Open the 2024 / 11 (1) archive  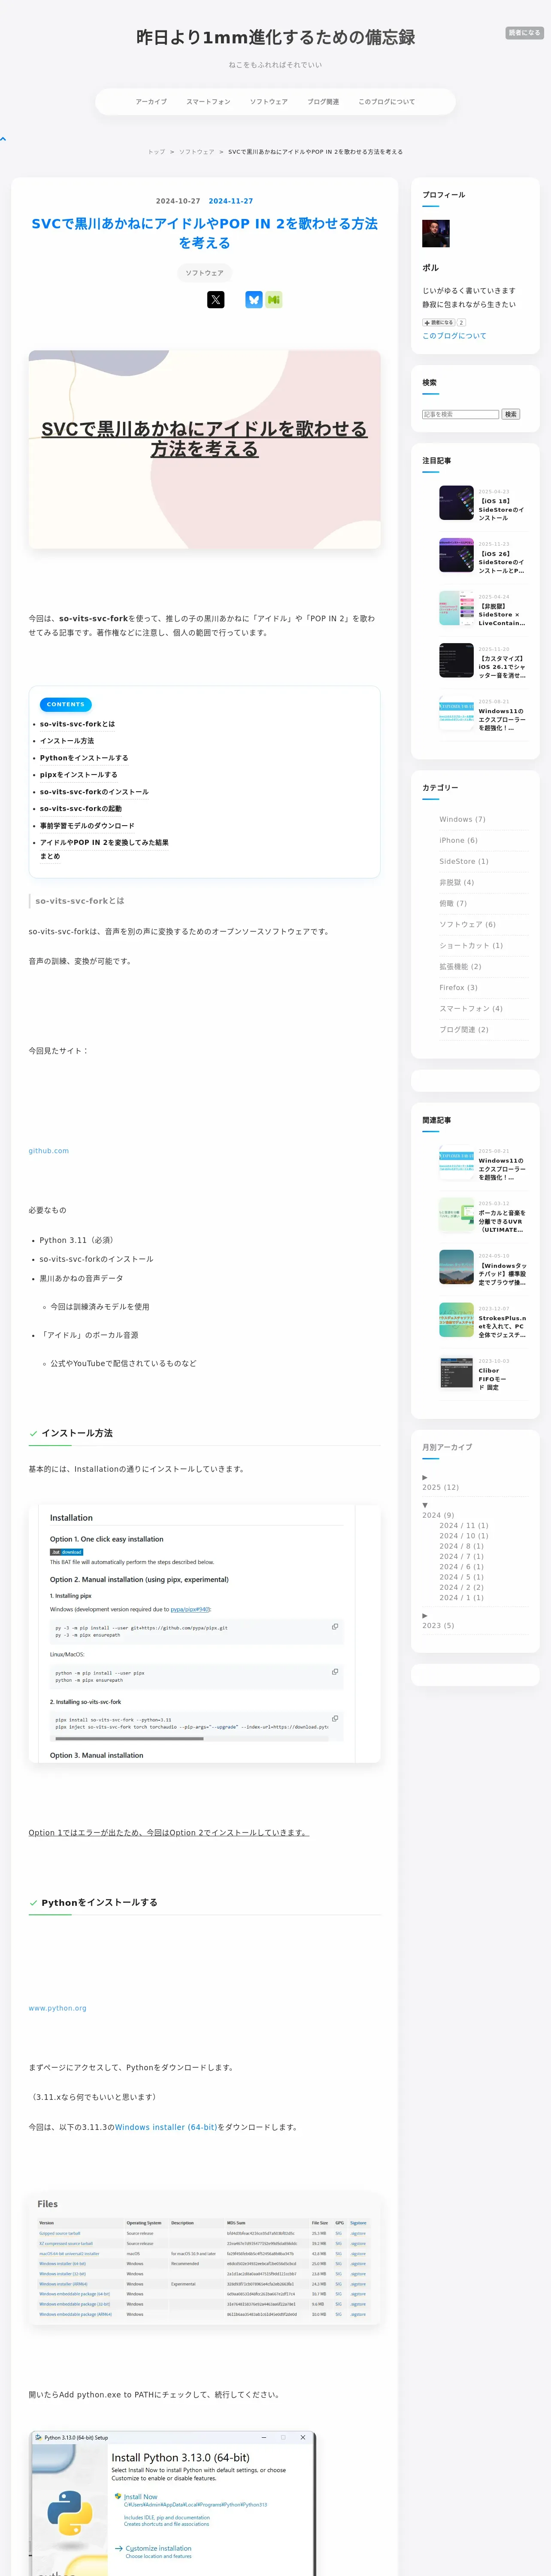464,1525
